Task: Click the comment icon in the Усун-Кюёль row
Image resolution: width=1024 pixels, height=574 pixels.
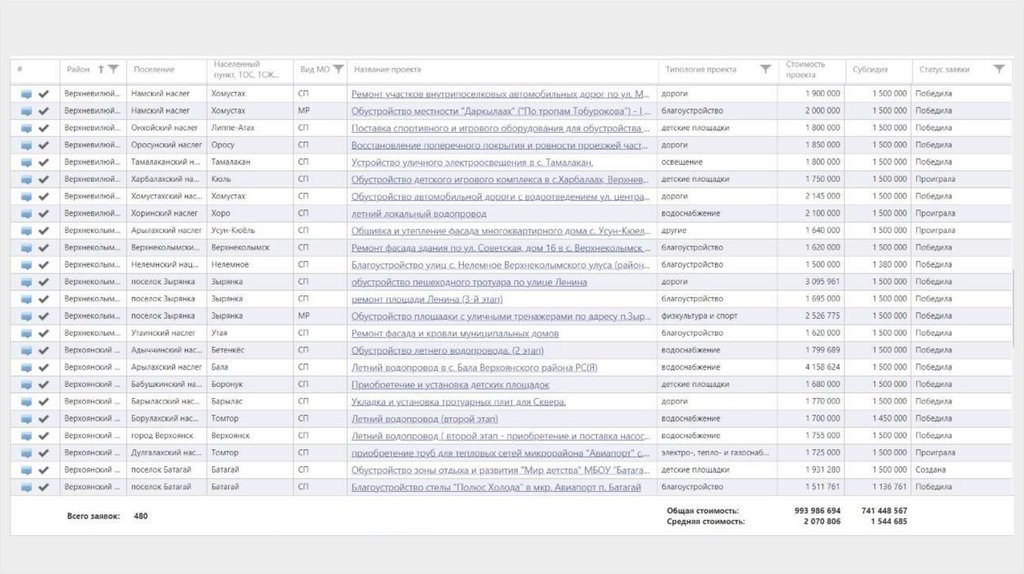Action: click(26, 230)
